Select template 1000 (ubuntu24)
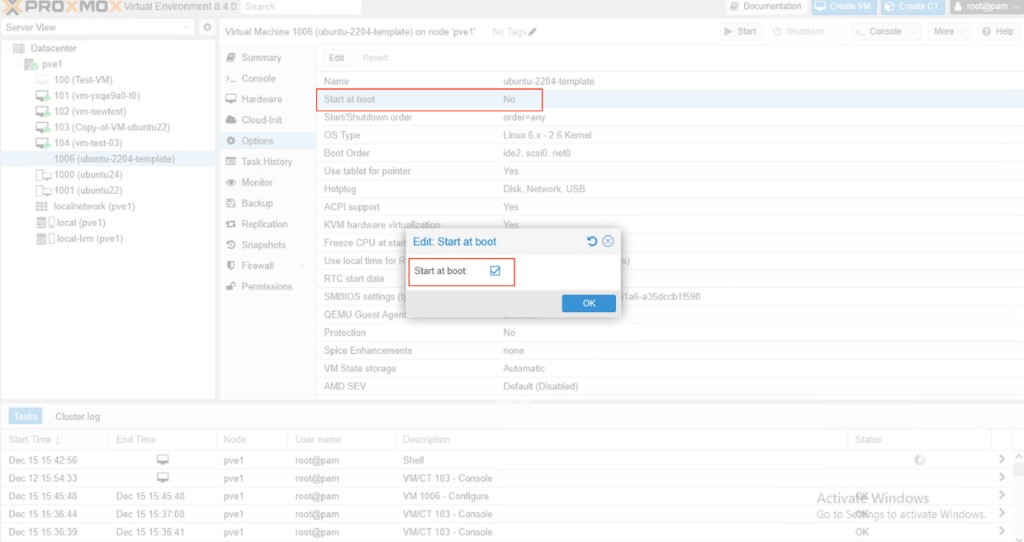The width and height of the screenshot is (1024, 542). pyautogui.click(x=88, y=174)
